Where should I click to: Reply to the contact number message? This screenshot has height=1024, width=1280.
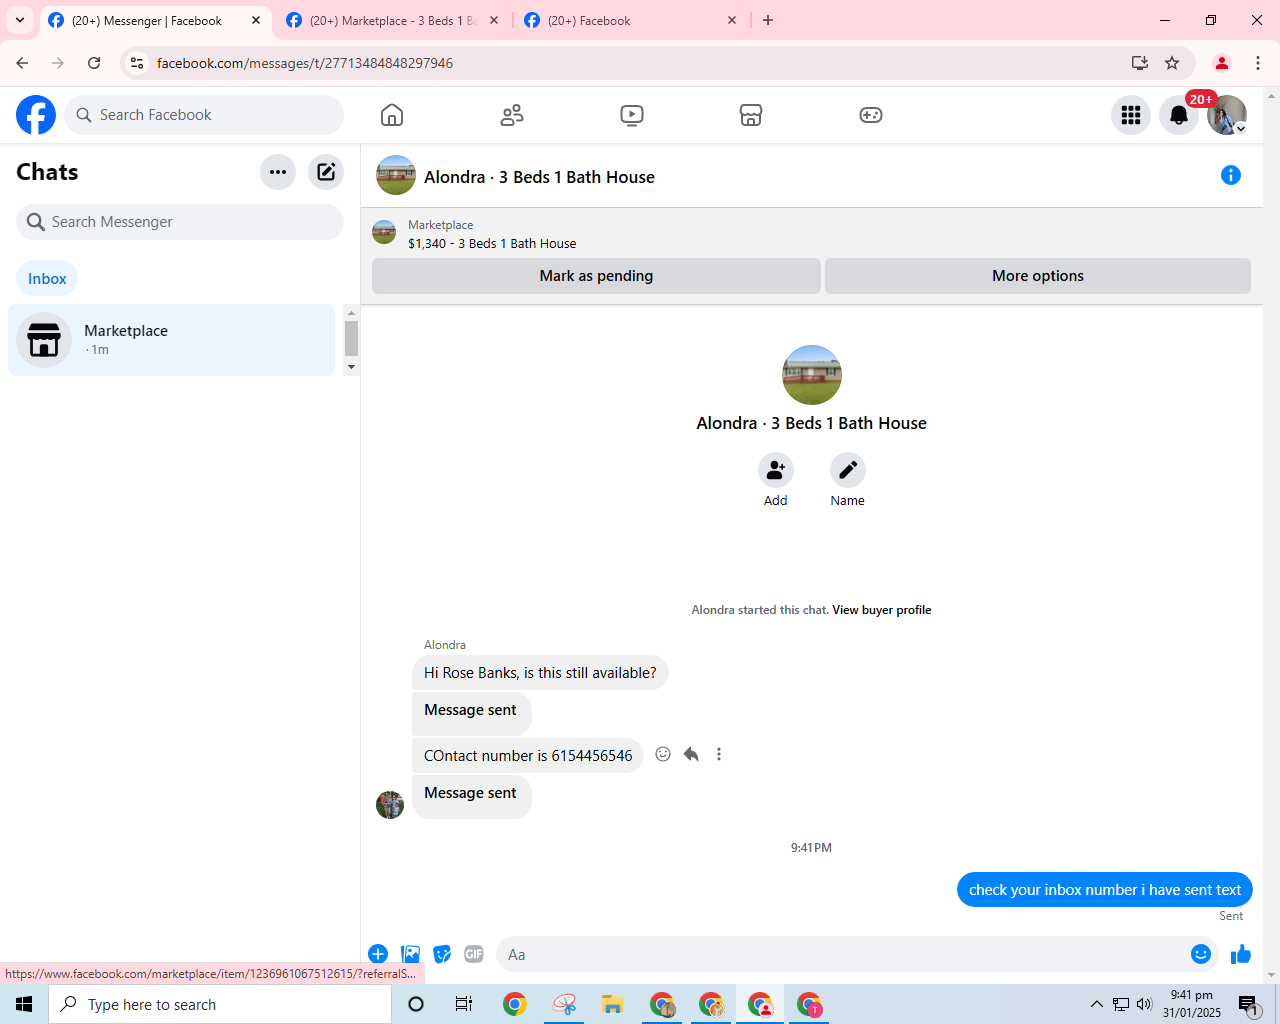[691, 754]
